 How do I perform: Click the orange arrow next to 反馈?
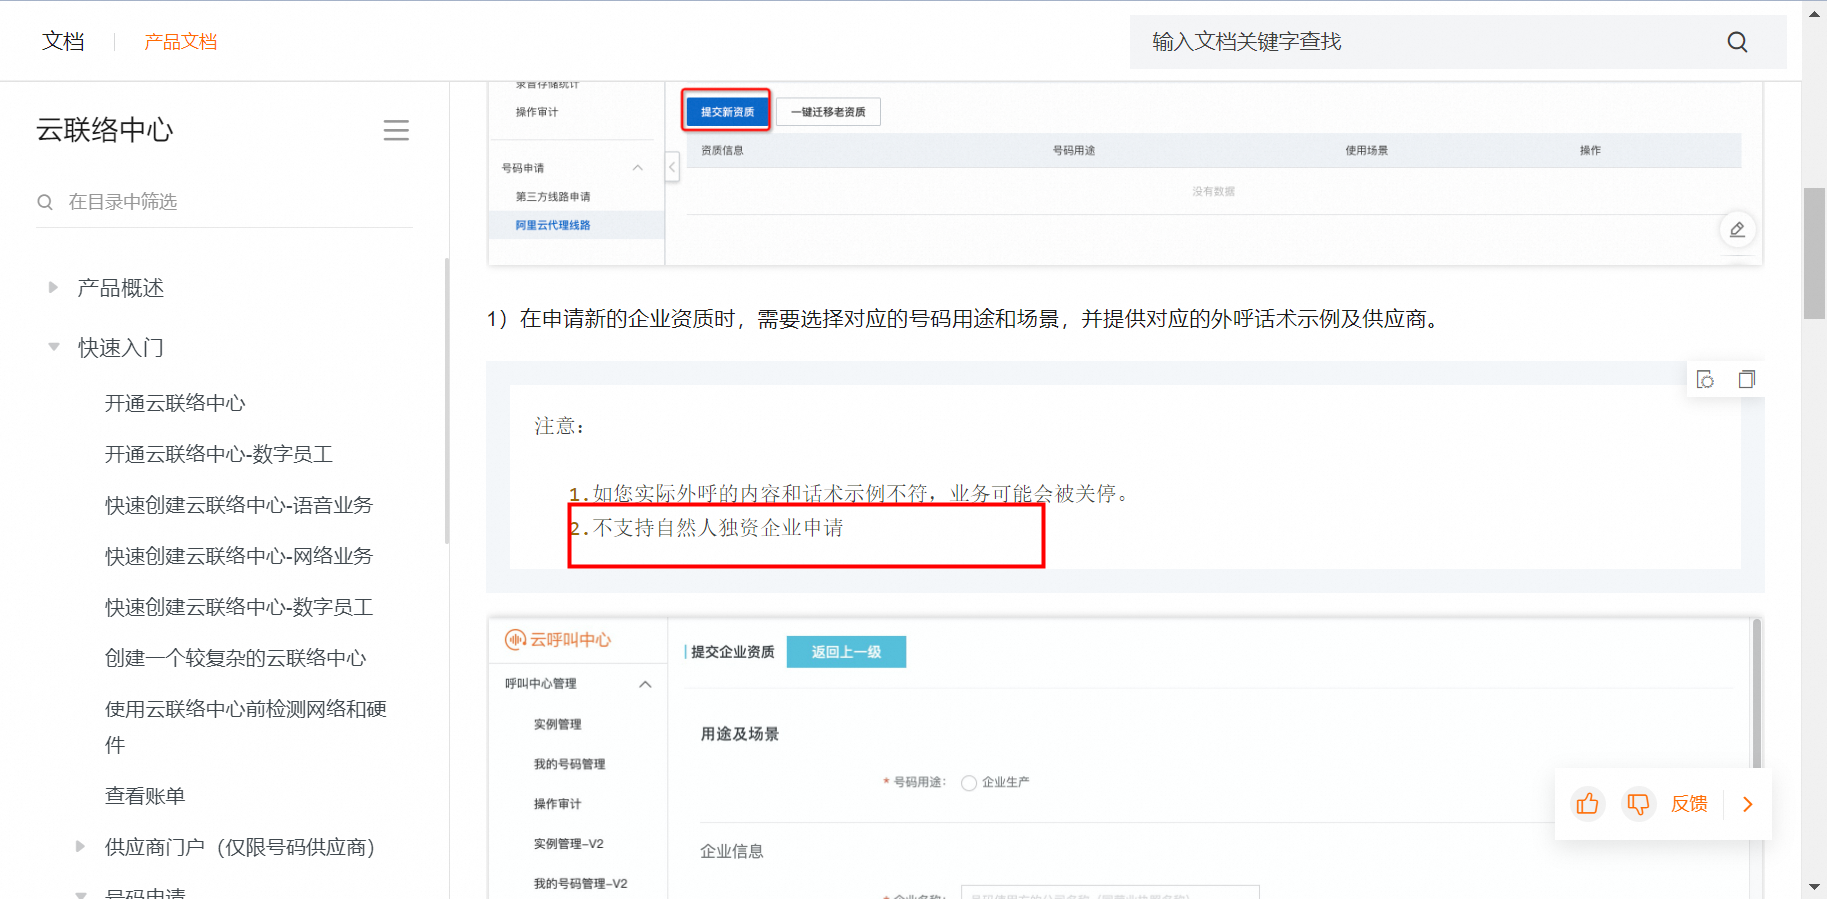[x=1748, y=804]
